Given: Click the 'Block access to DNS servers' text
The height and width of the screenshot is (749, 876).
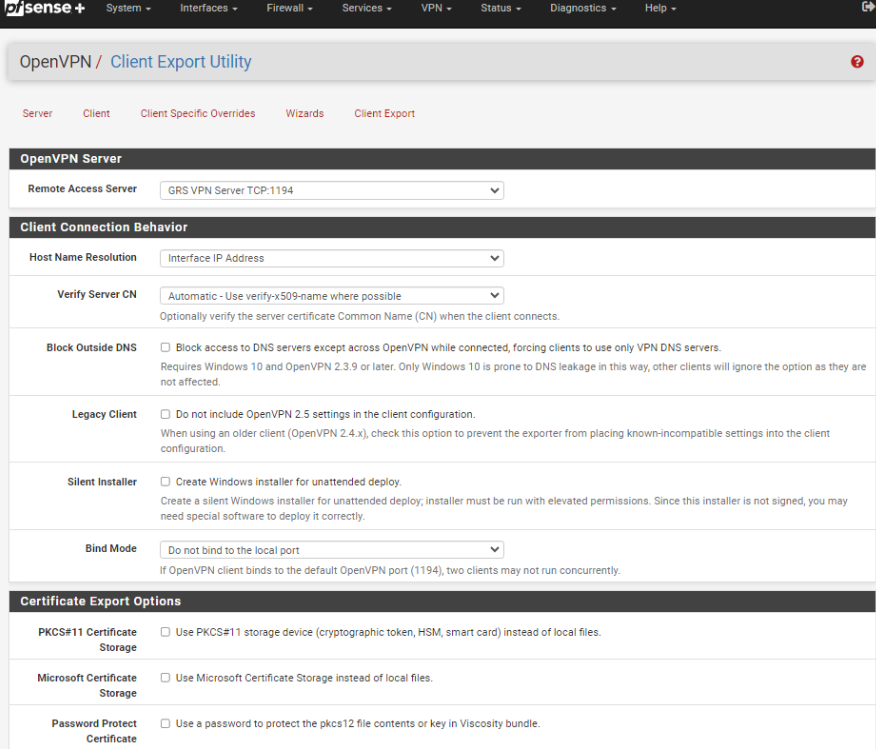Looking at the screenshot, I should pos(448,347).
